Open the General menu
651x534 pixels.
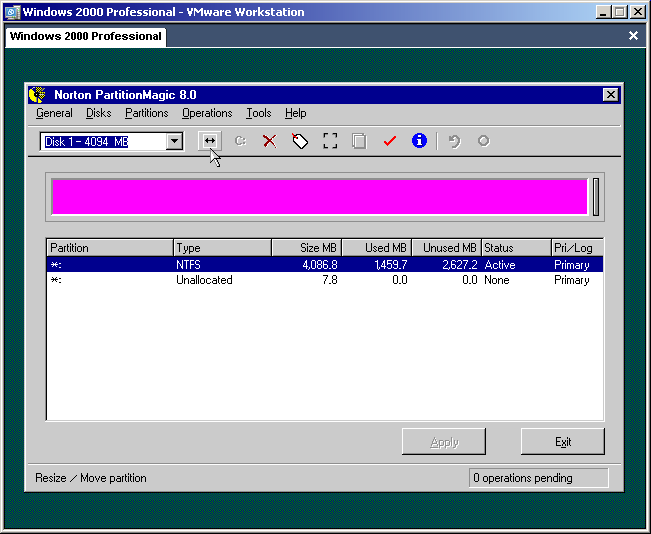pyautogui.click(x=54, y=113)
